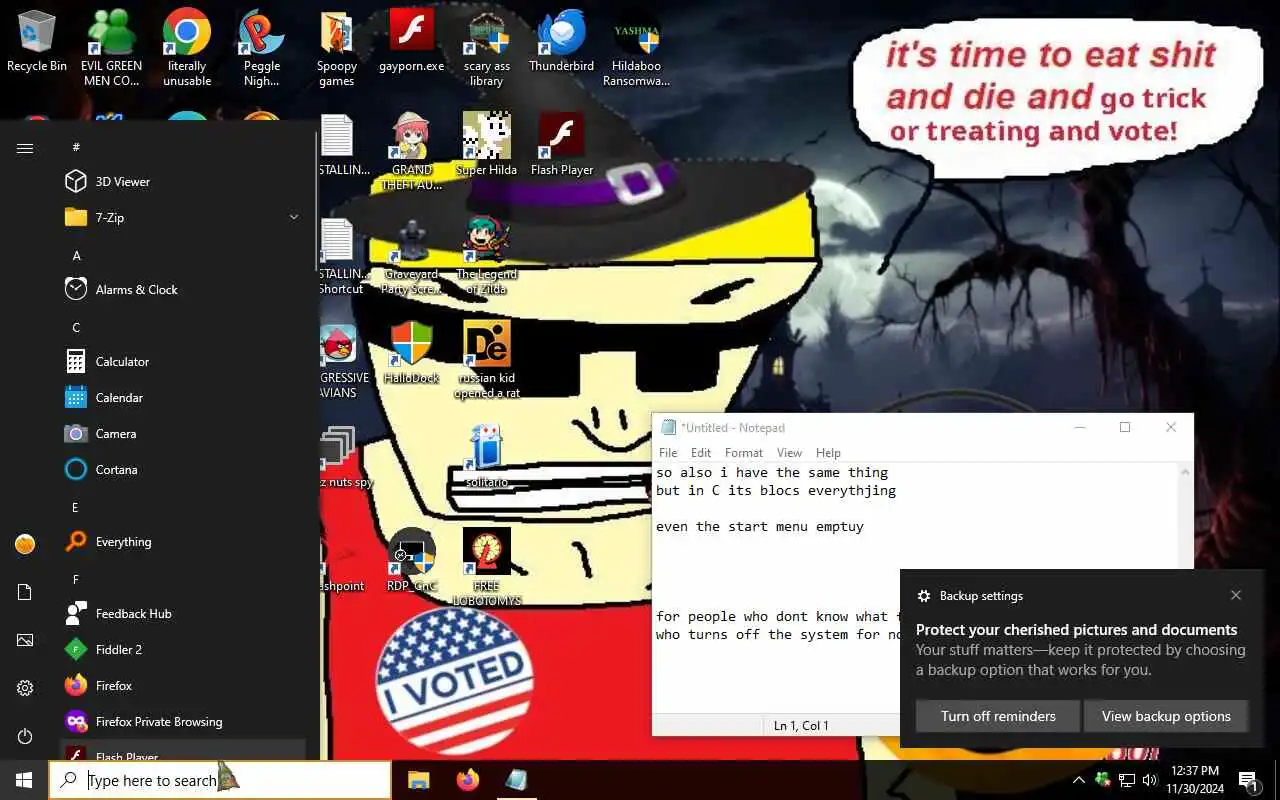The height and width of the screenshot is (800, 1280).
Task: Expand the Start menu hamburger navigation
Action: pos(25,148)
